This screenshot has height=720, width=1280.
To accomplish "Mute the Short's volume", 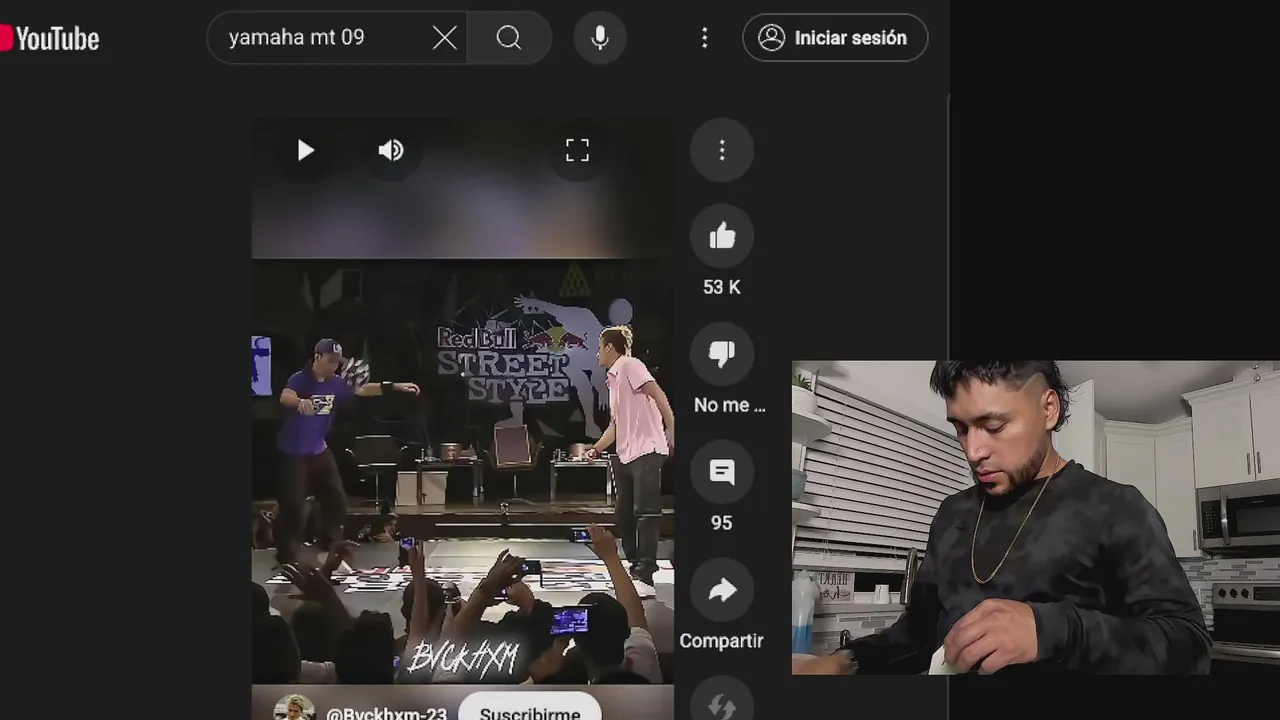I will 391,151.
